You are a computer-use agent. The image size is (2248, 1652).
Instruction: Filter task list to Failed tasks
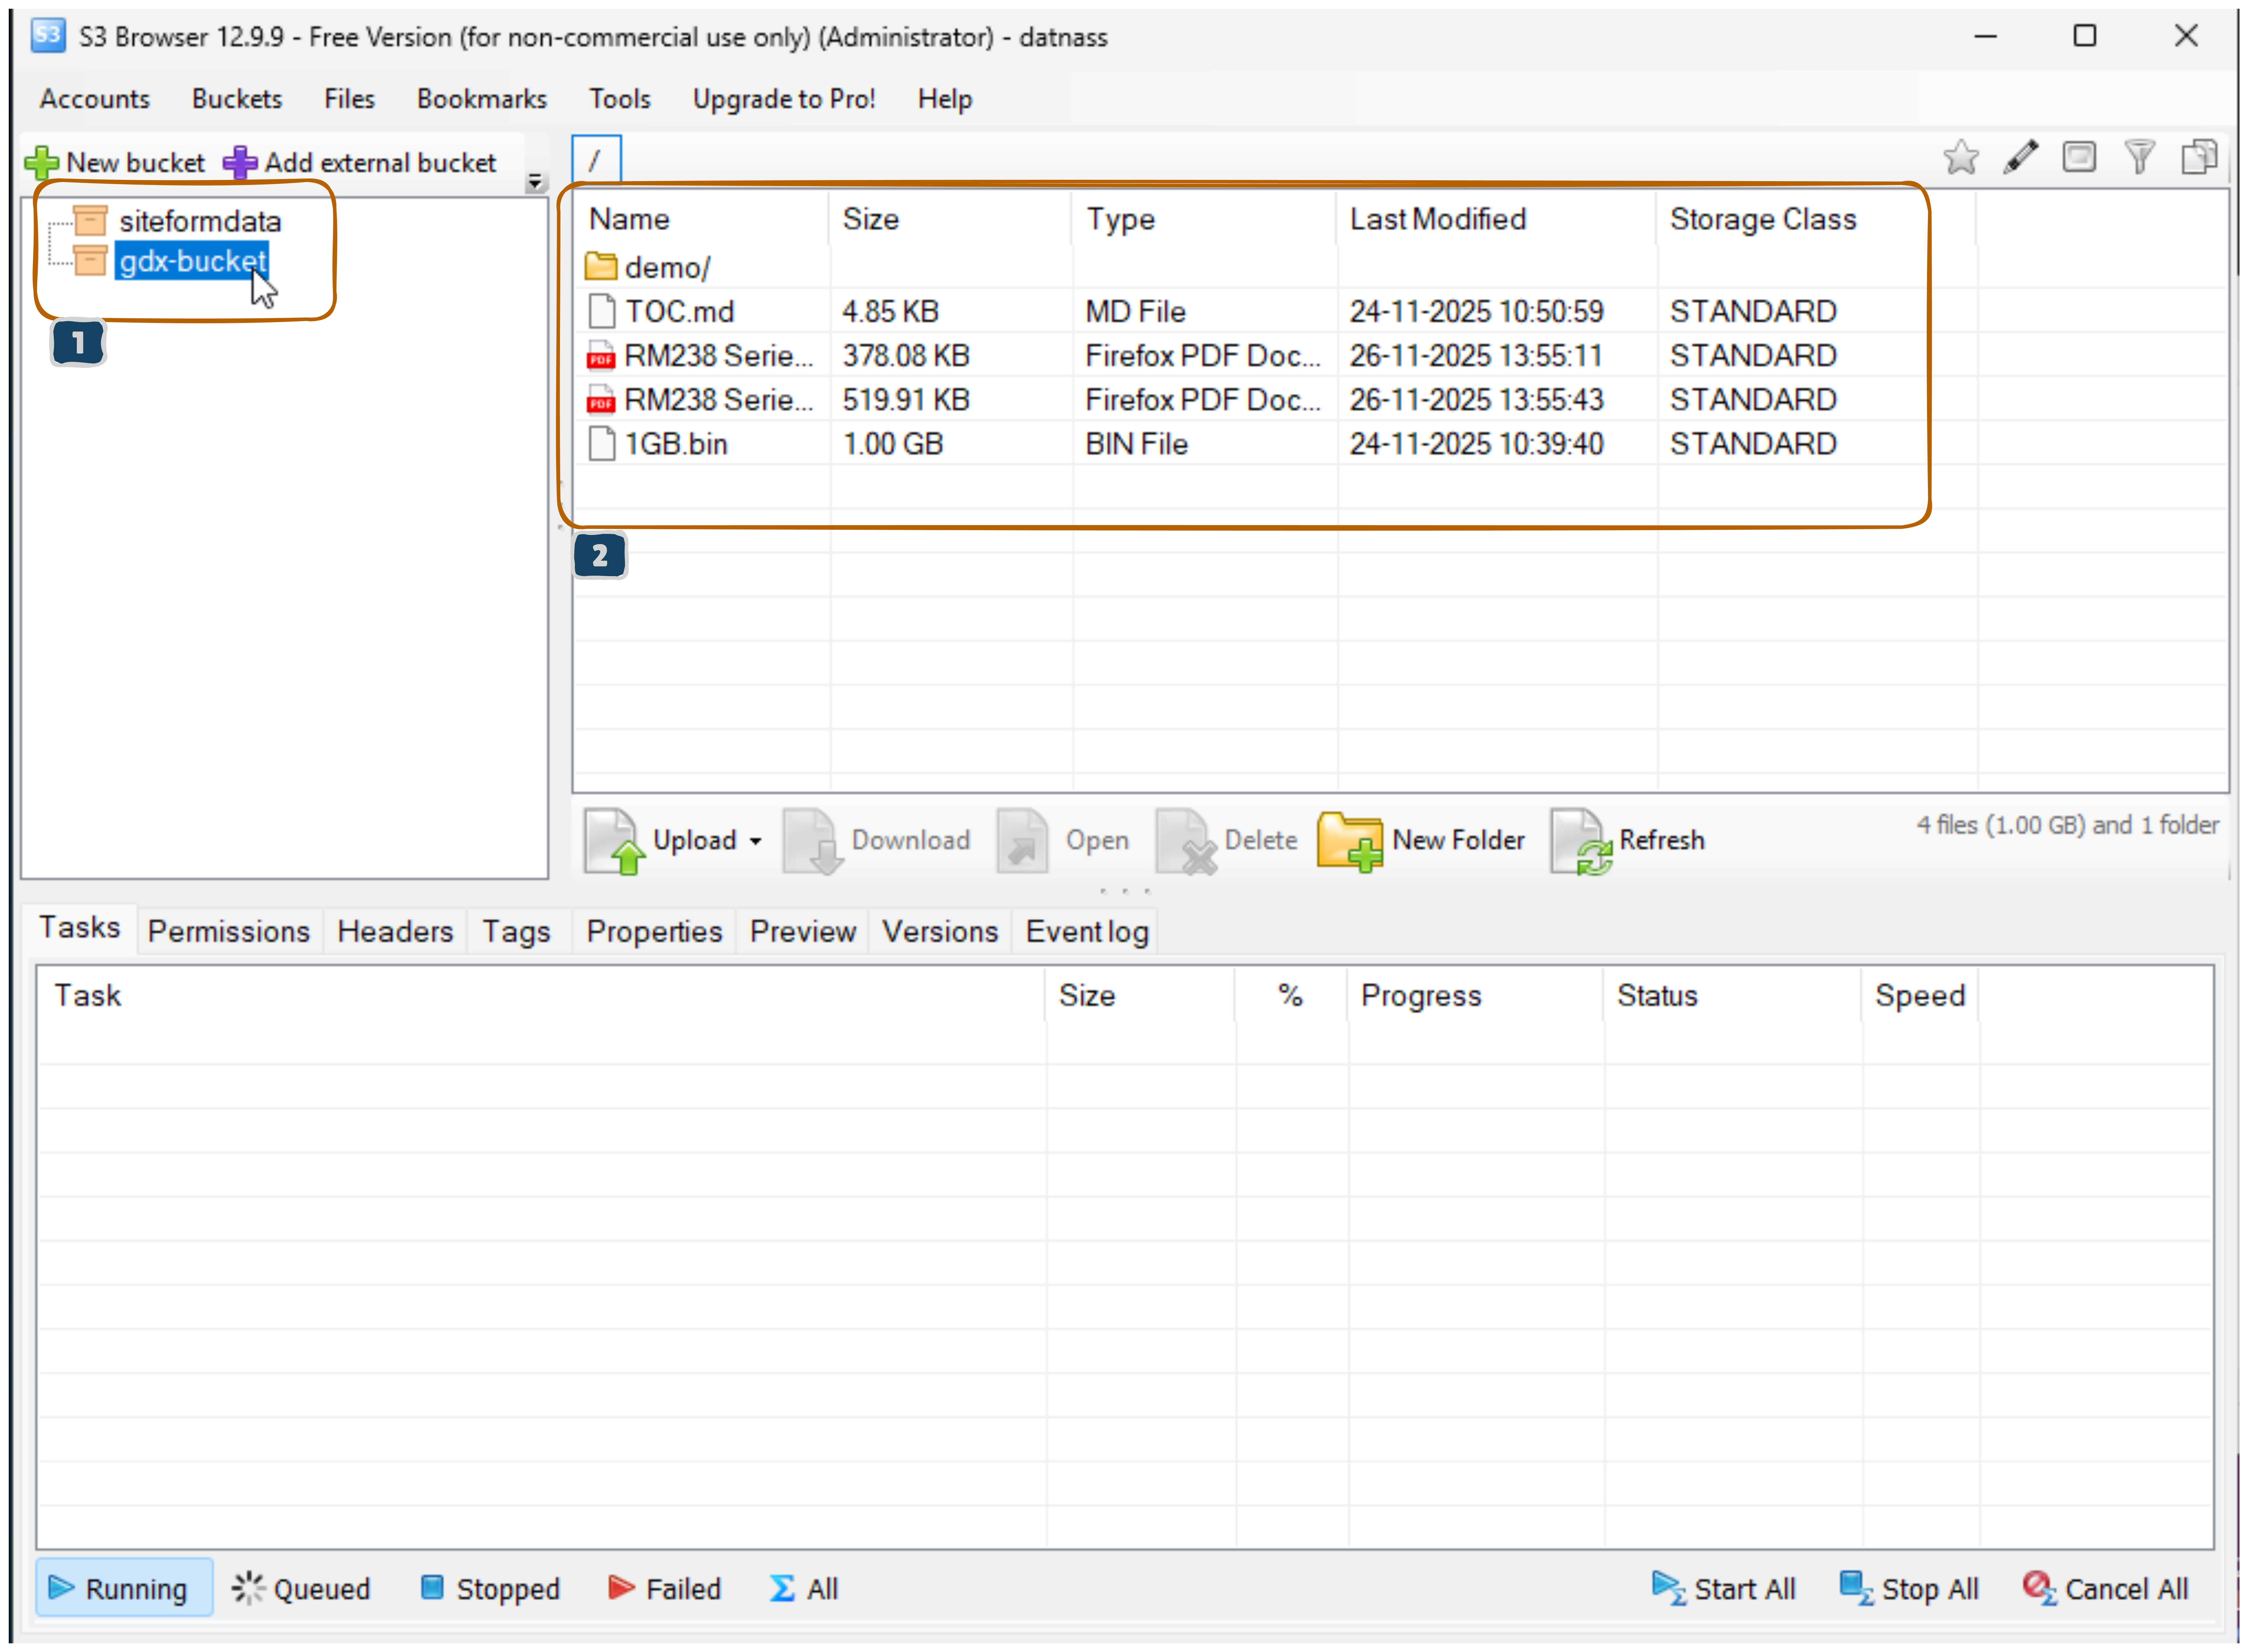pos(664,1588)
